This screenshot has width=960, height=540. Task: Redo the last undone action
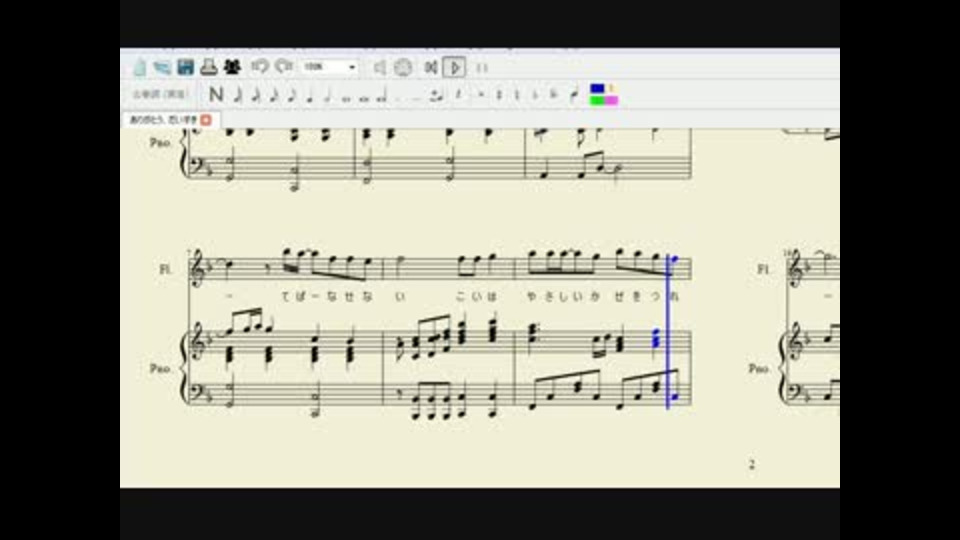click(x=283, y=66)
